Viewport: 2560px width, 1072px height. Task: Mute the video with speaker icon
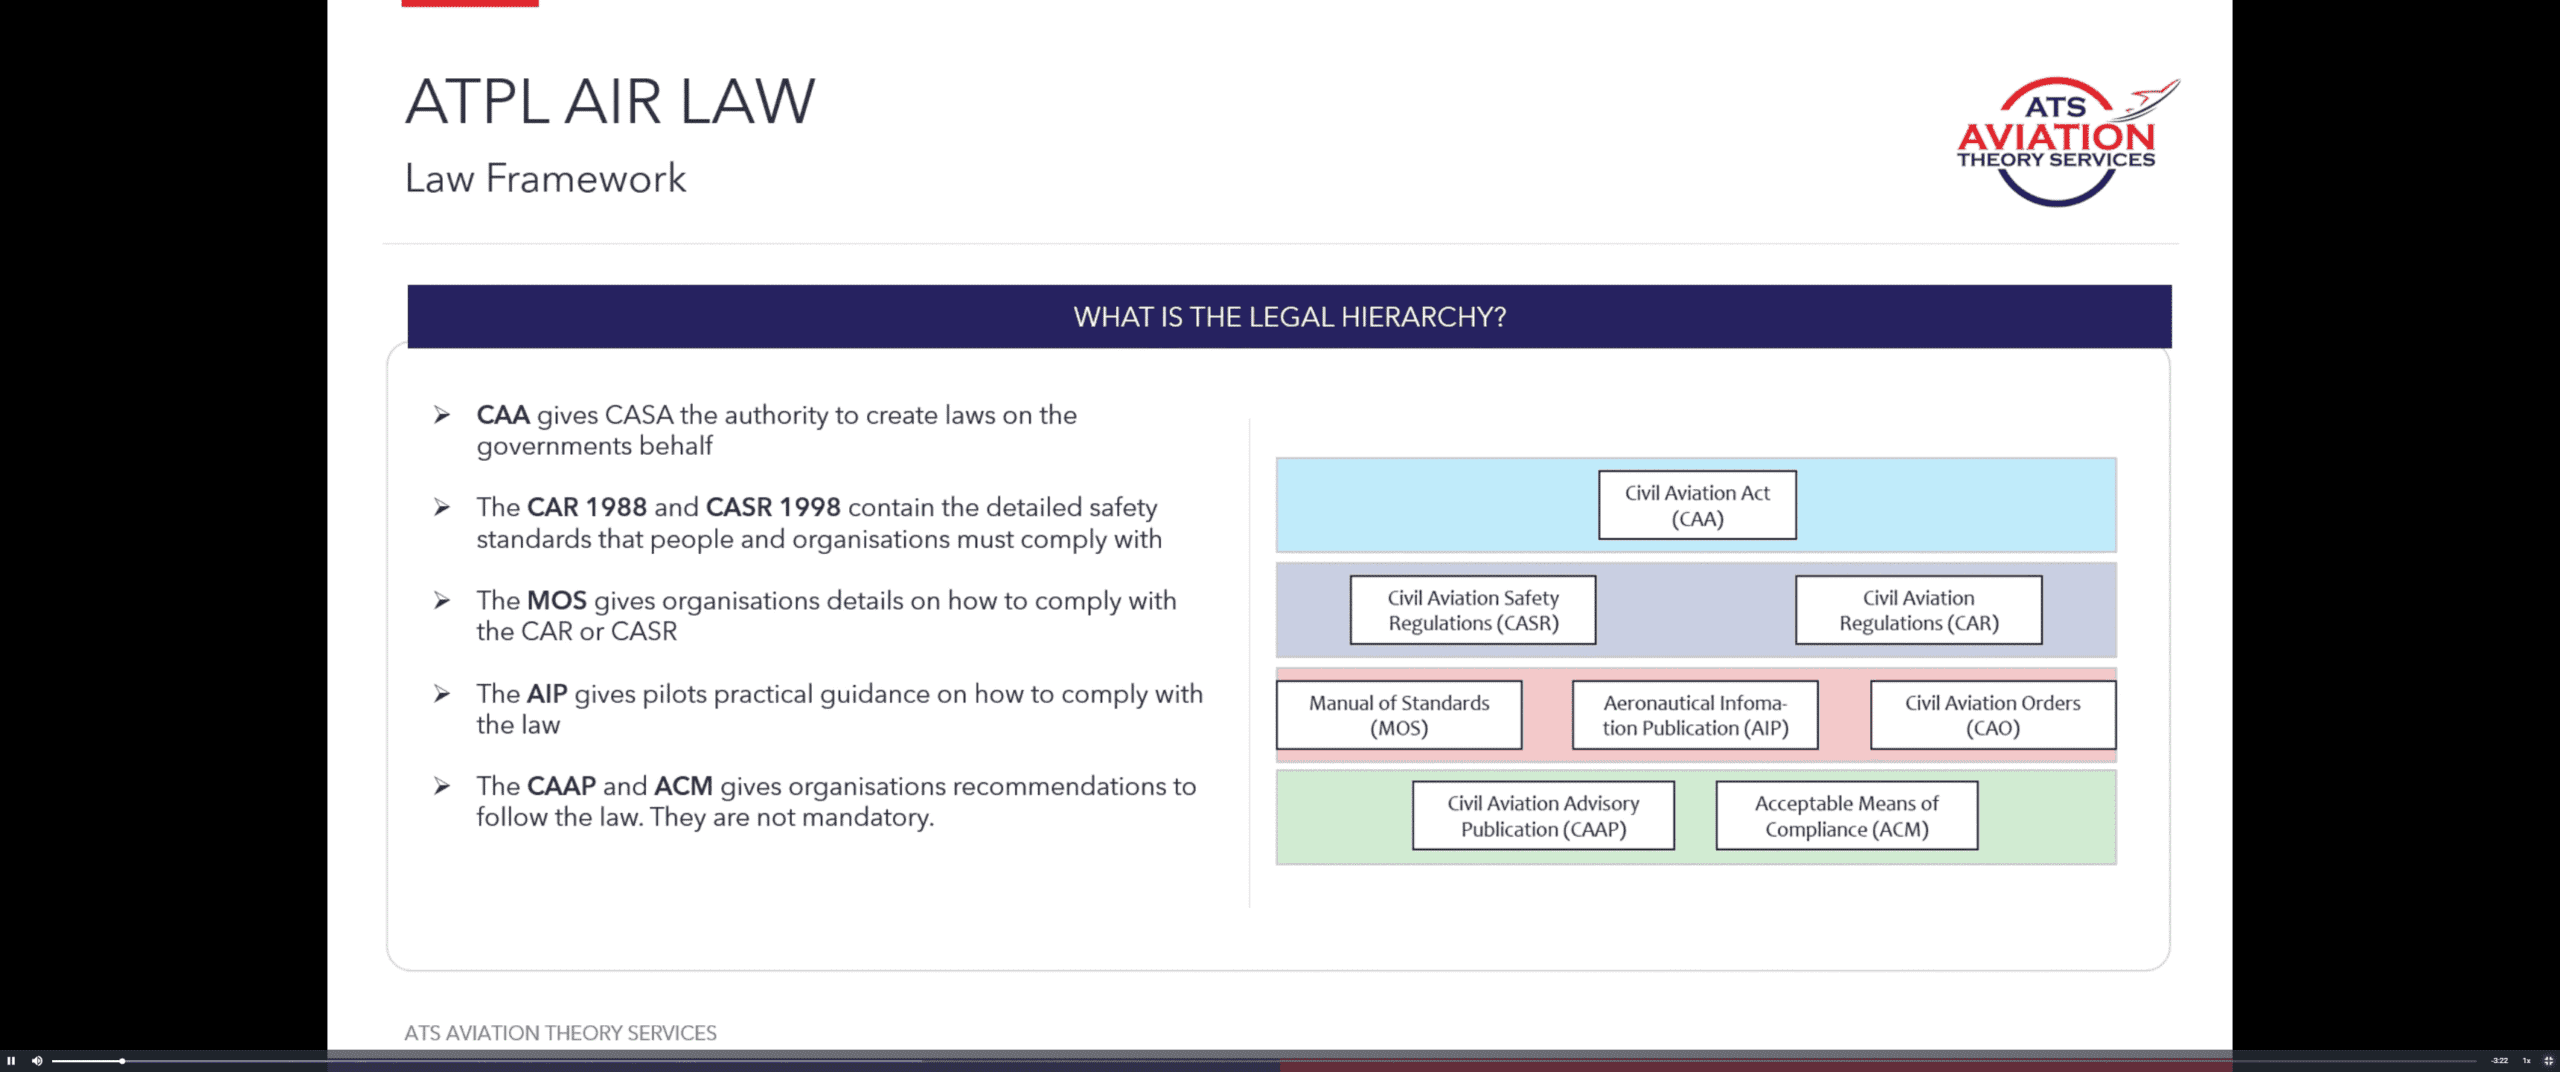click(x=37, y=1061)
